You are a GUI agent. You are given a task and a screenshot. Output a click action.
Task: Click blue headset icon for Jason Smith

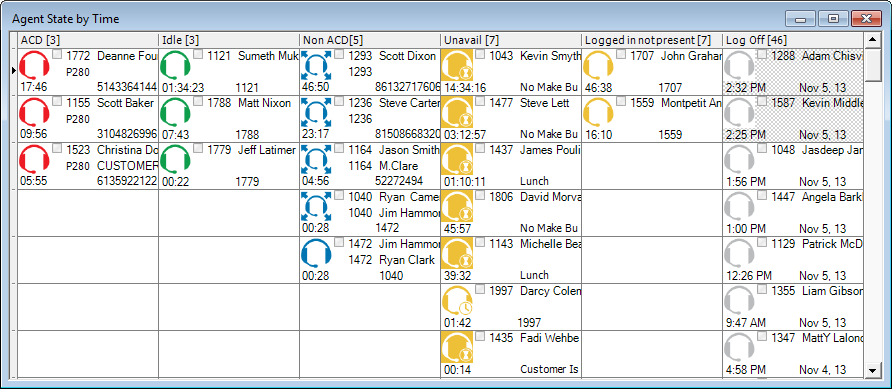coord(316,159)
